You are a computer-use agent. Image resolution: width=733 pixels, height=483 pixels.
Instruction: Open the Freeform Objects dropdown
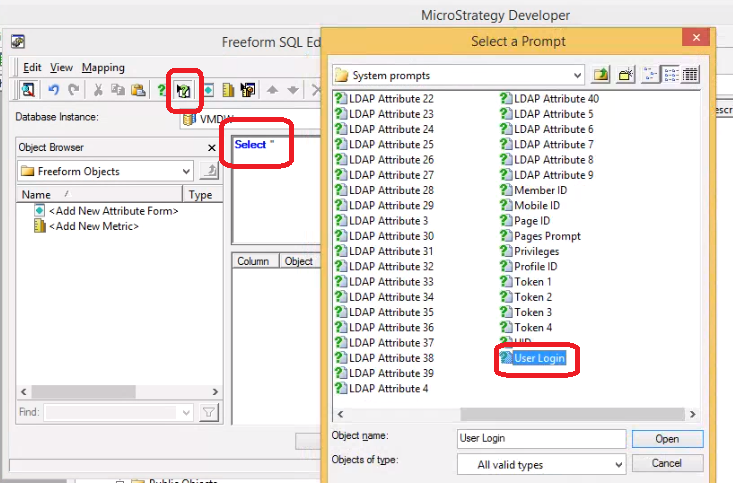[x=186, y=172]
